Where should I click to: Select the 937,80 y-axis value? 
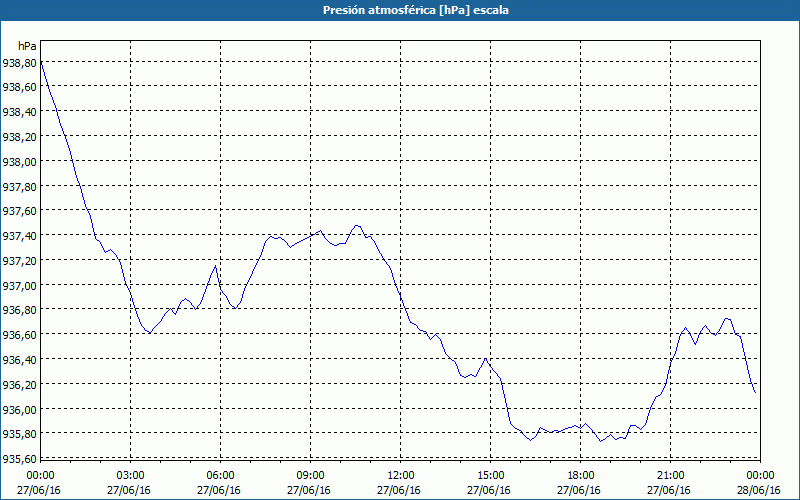pyautogui.click(x=20, y=187)
